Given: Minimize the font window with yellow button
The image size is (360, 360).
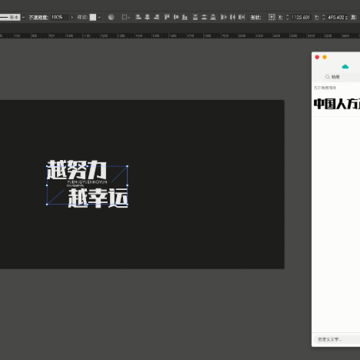Looking at the screenshot, I should point(324,57).
